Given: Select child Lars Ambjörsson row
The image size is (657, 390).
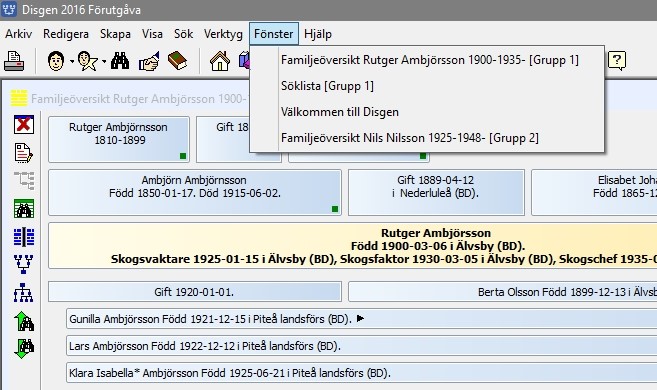Looking at the screenshot, I should [x=361, y=346].
